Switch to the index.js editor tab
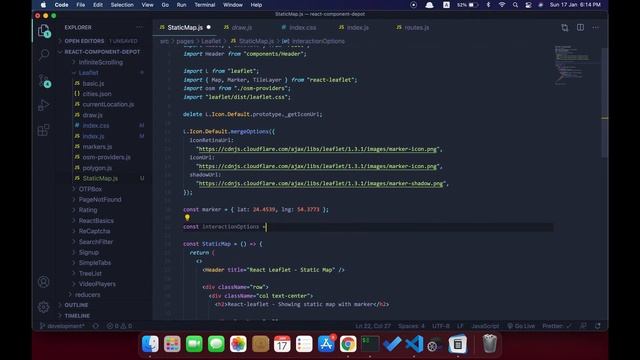This screenshot has height=360, width=640. pyautogui.click(x=358, y=27)
